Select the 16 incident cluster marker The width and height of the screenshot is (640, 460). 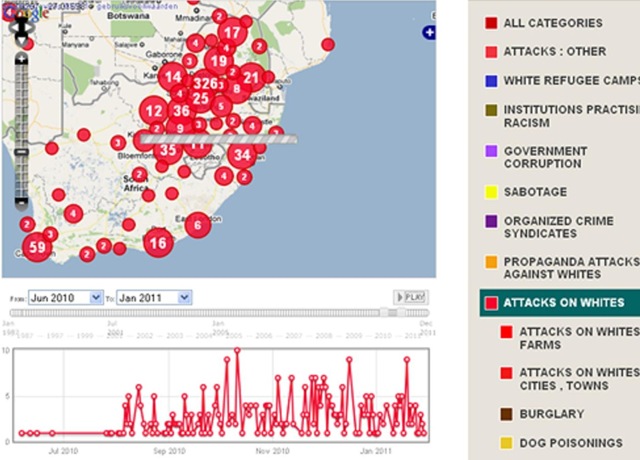158,243
